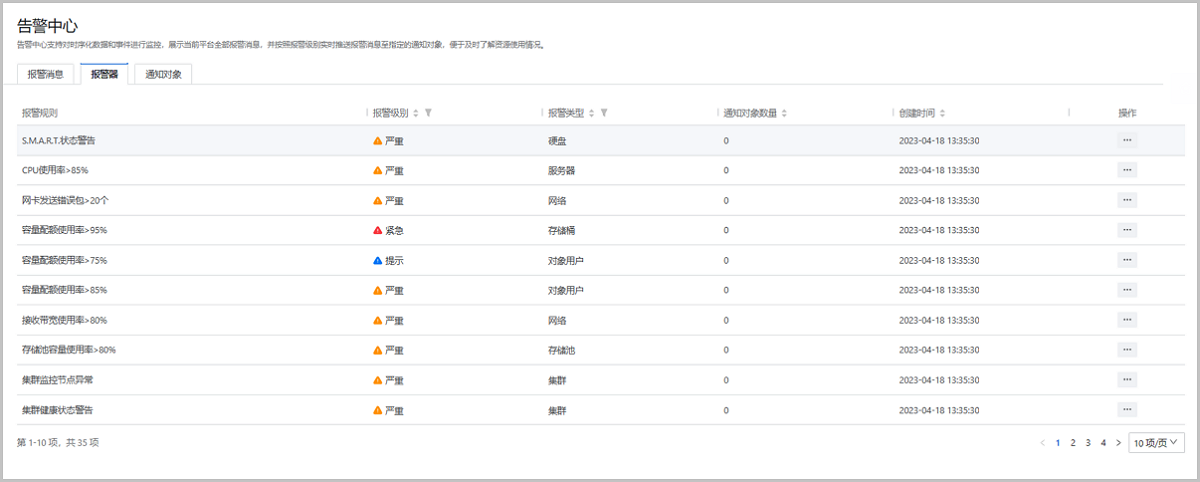The image size is (1200, 482).
Task: Select the 存储池容量使用率>80% rule
Action: (x=69, y=350)
